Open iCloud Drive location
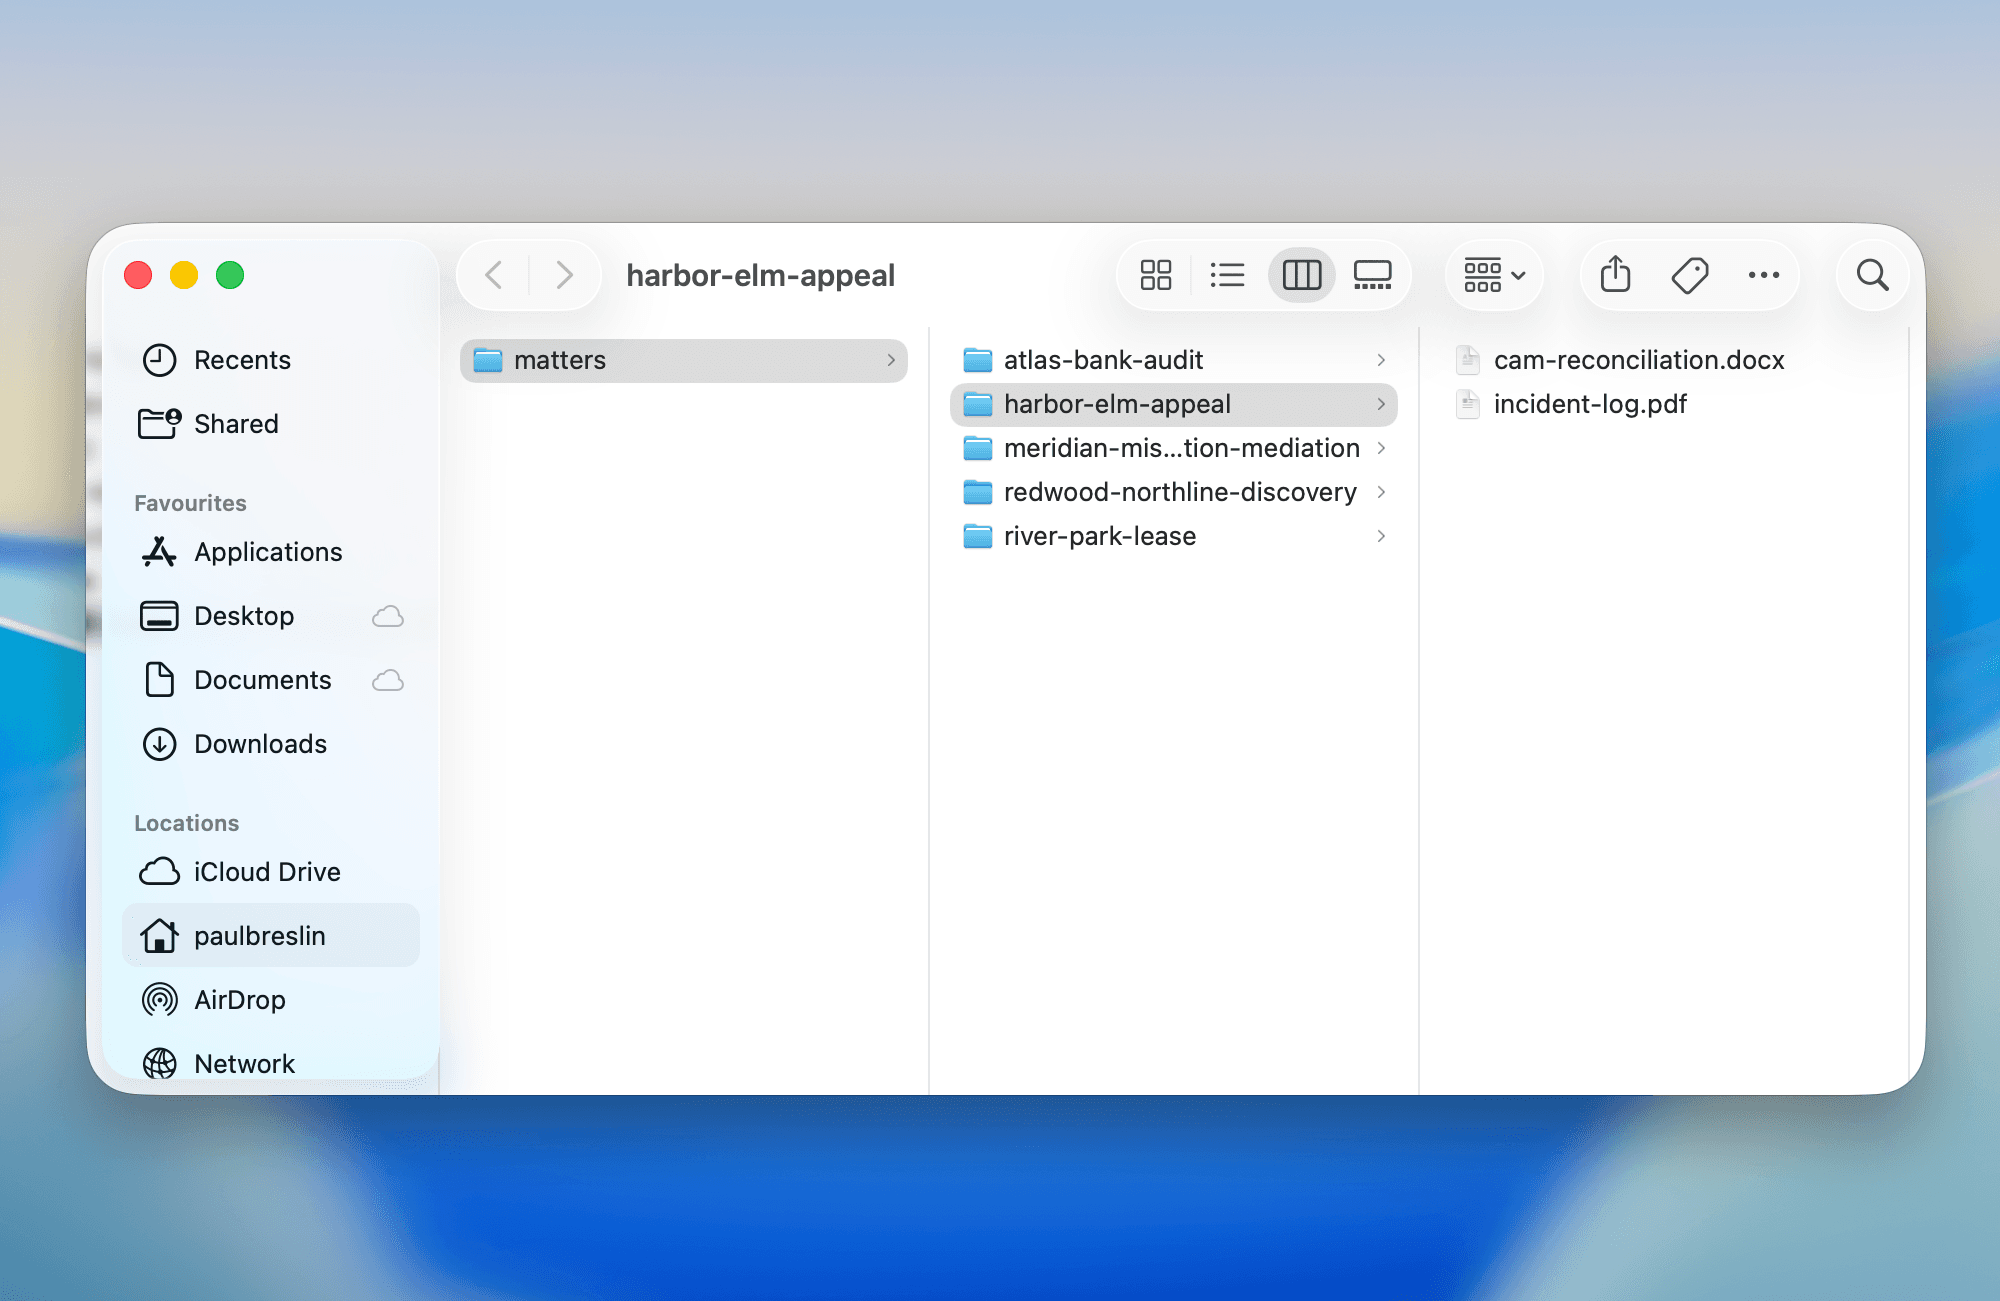The width and height of the screenshot is (2000, 1301). tap(267, 872)
